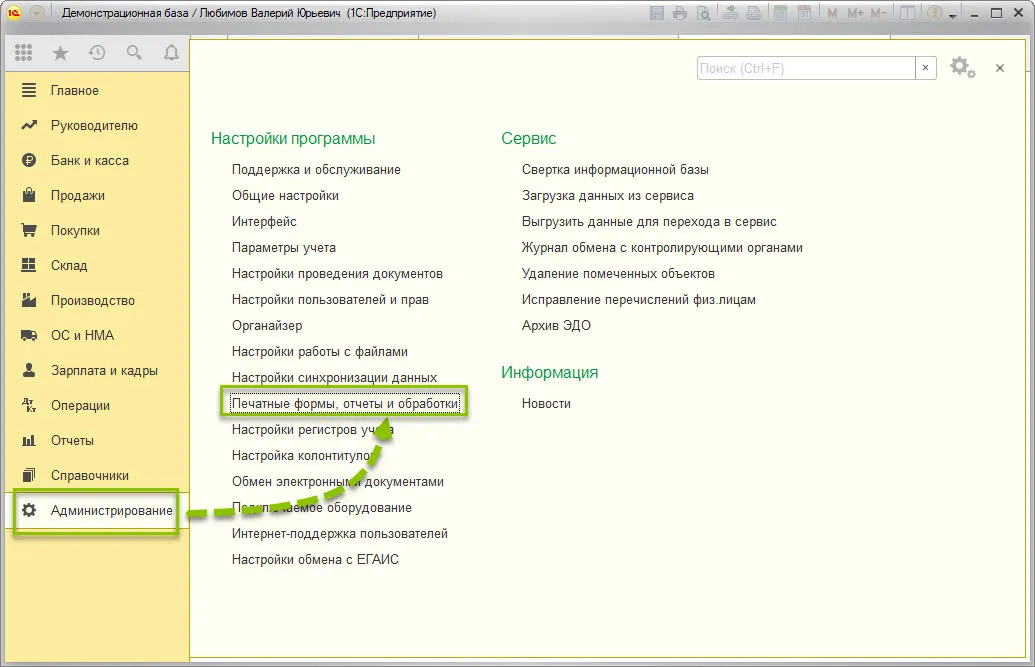
Task: Open Печатные формы, отчеты и обработки
Action: click(x=345, y=404)
